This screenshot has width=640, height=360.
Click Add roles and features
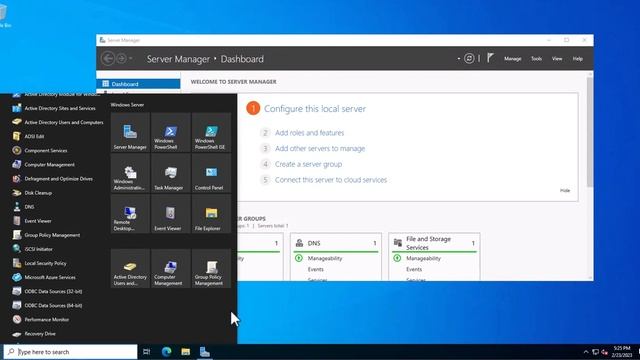click(x=309, y=133)
